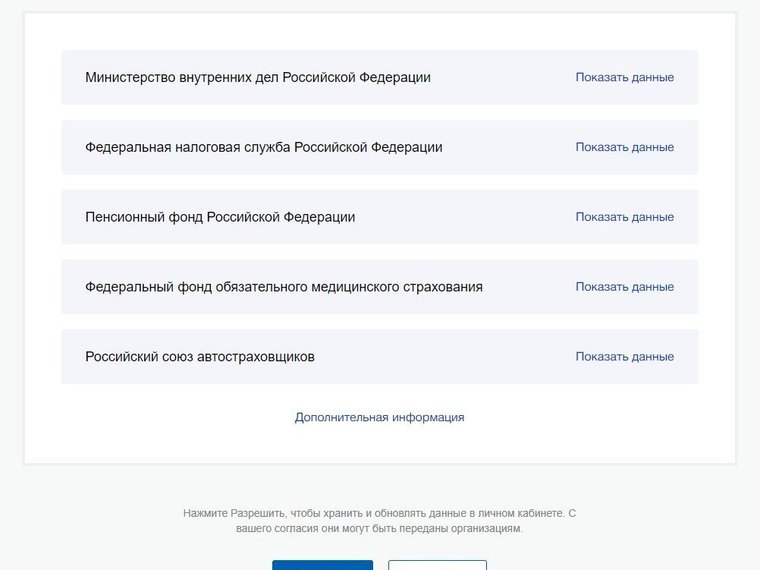Select the Федеральный фонд обязательного медицинского страхования text

(284, 287)
